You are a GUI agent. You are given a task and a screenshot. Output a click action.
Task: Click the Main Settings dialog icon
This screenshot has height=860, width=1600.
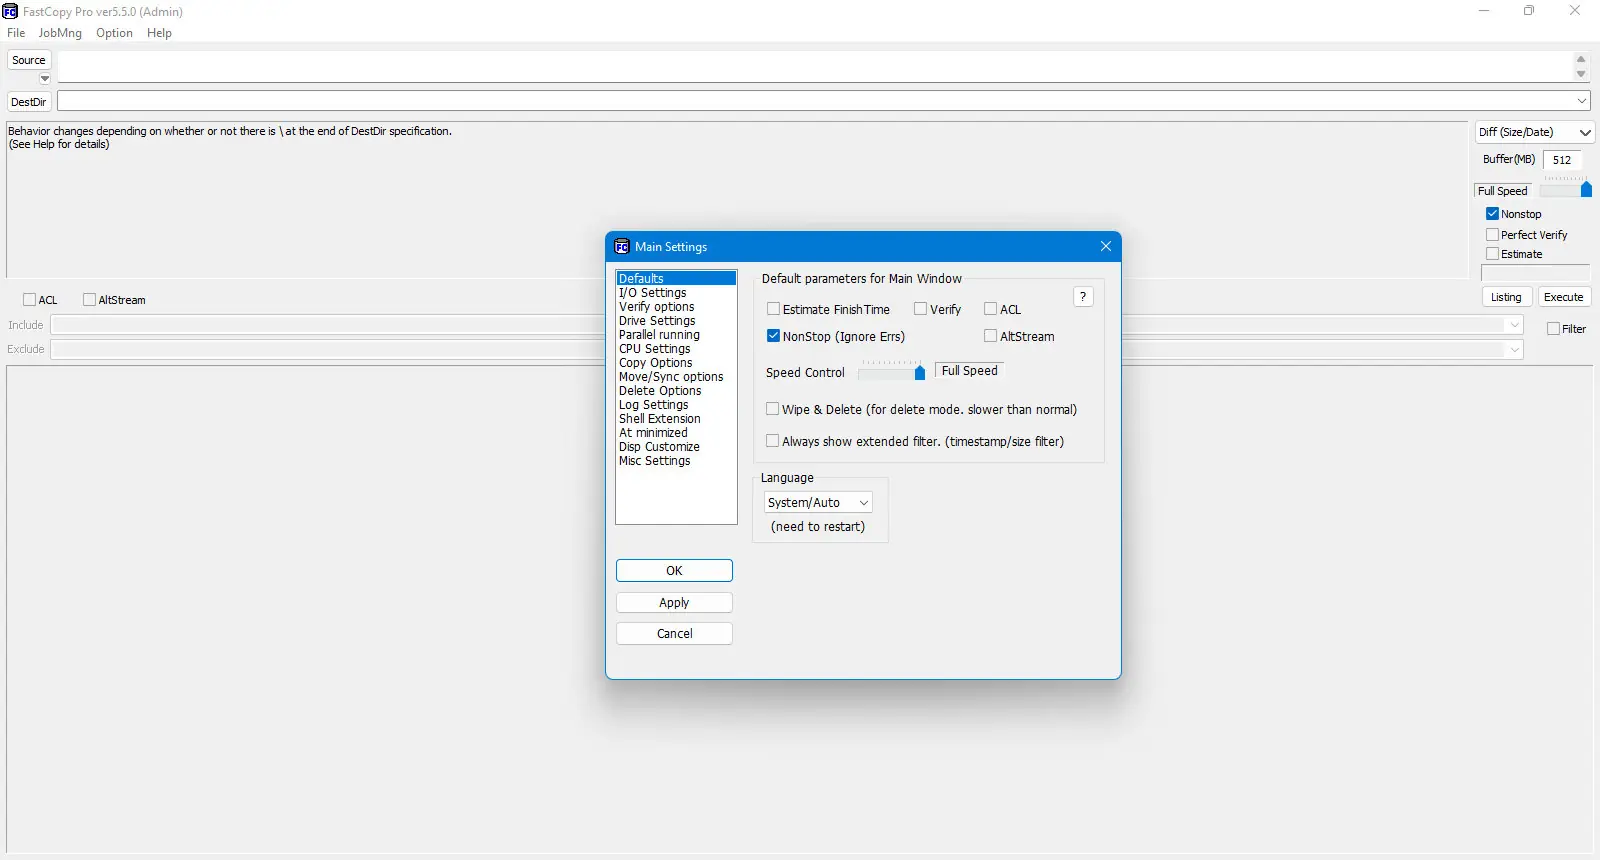click(x=622, y=246)
